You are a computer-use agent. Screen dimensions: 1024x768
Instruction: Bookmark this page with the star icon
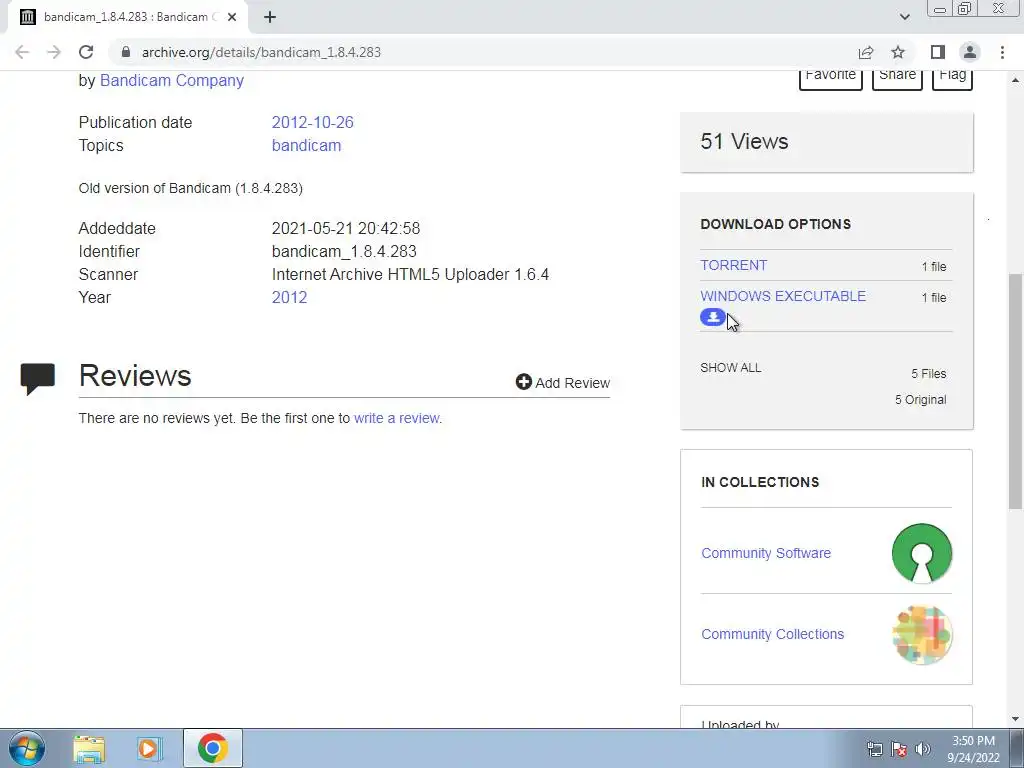pyautogui.click(x=898, y=52)
